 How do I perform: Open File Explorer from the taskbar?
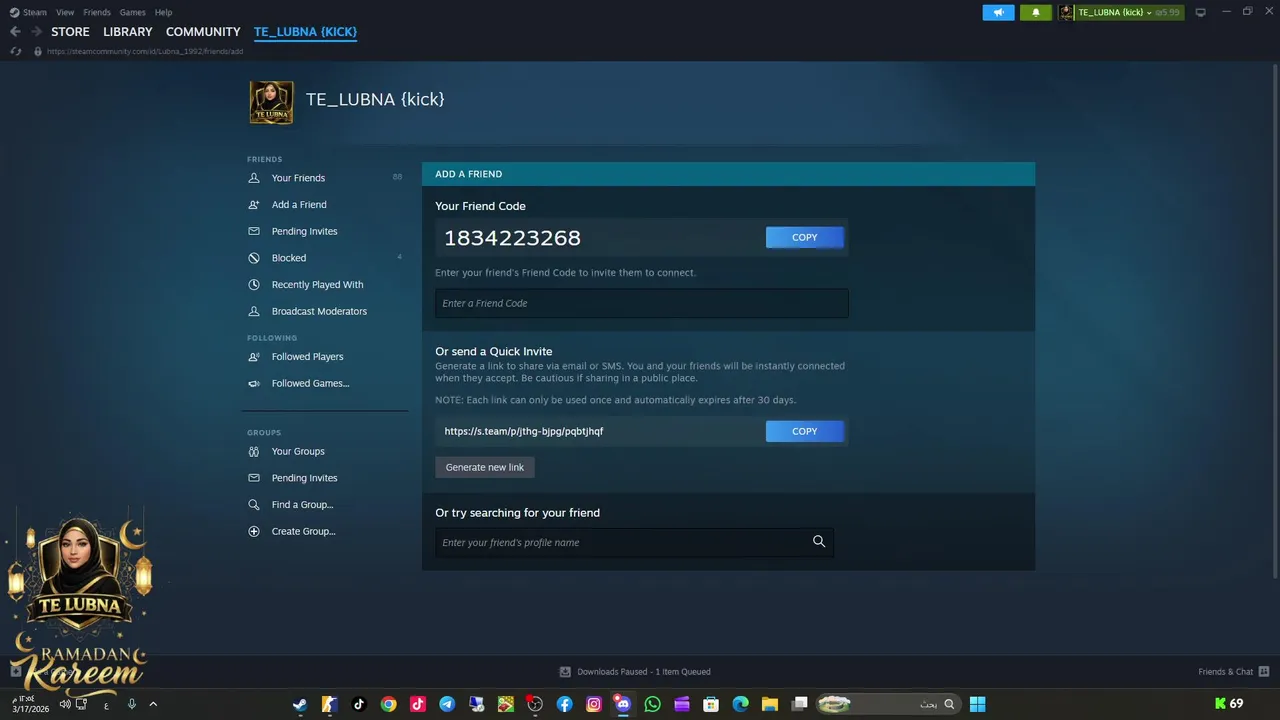[770, 704]
